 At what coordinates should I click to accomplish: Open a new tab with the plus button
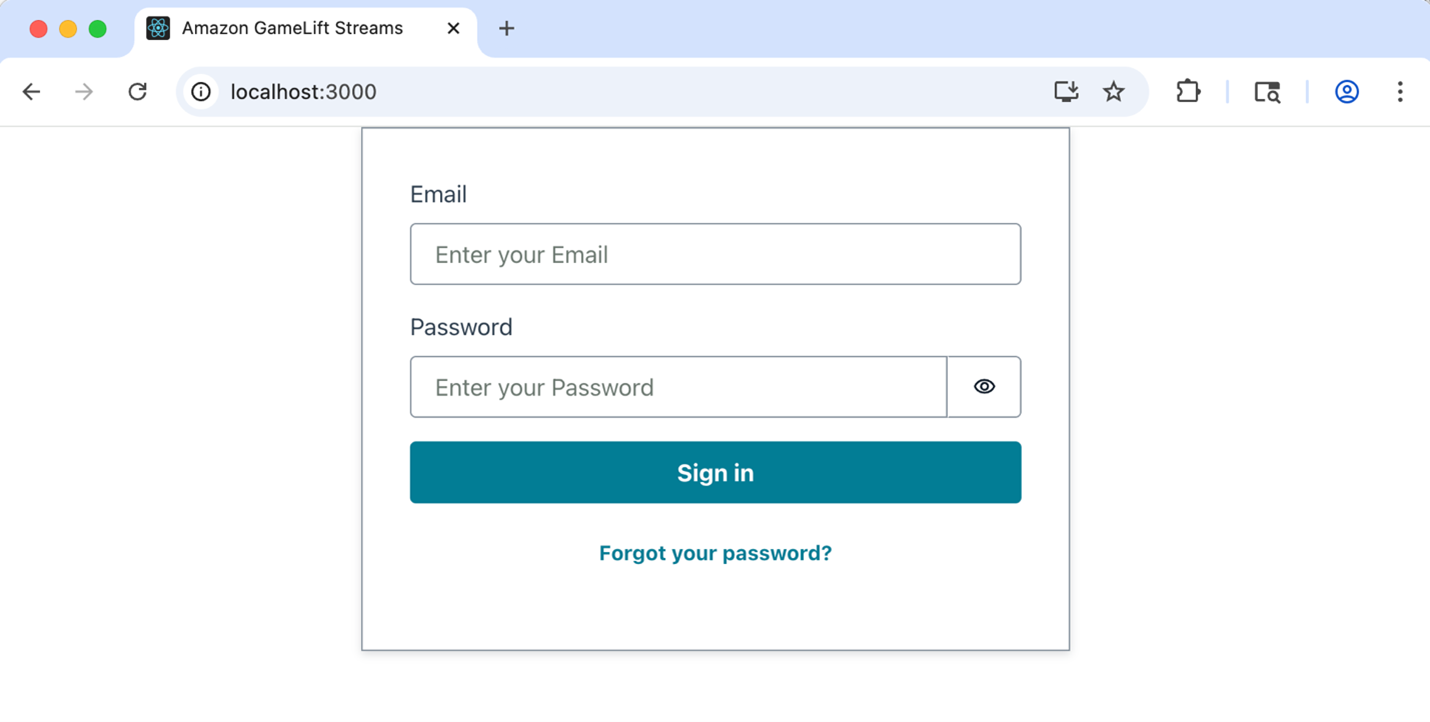(506, 28)
